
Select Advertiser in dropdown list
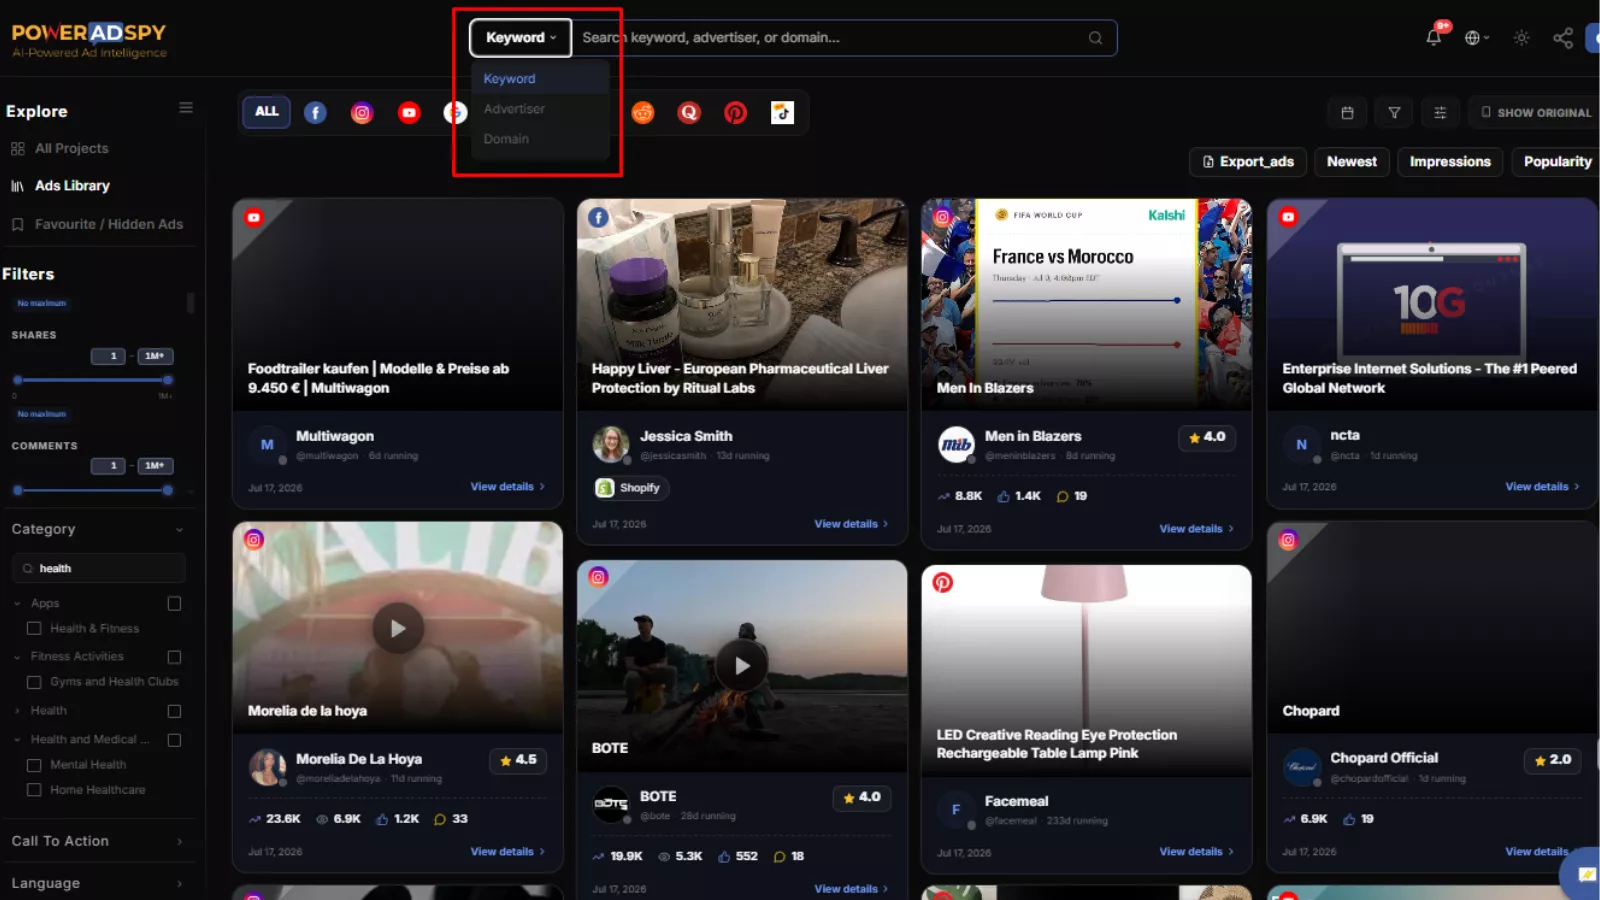pyautogui.click(x=540, y=109)
